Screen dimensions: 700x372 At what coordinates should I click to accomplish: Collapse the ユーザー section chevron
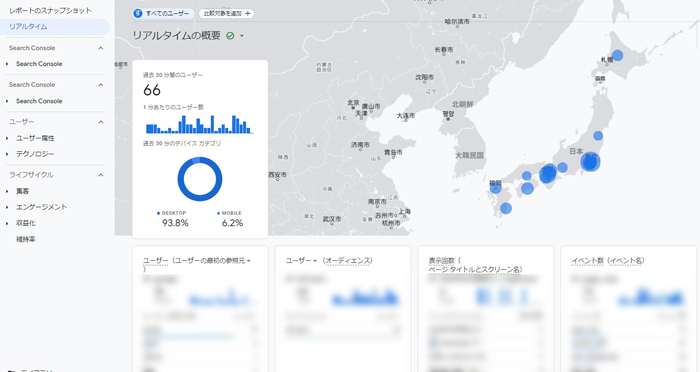101,122
